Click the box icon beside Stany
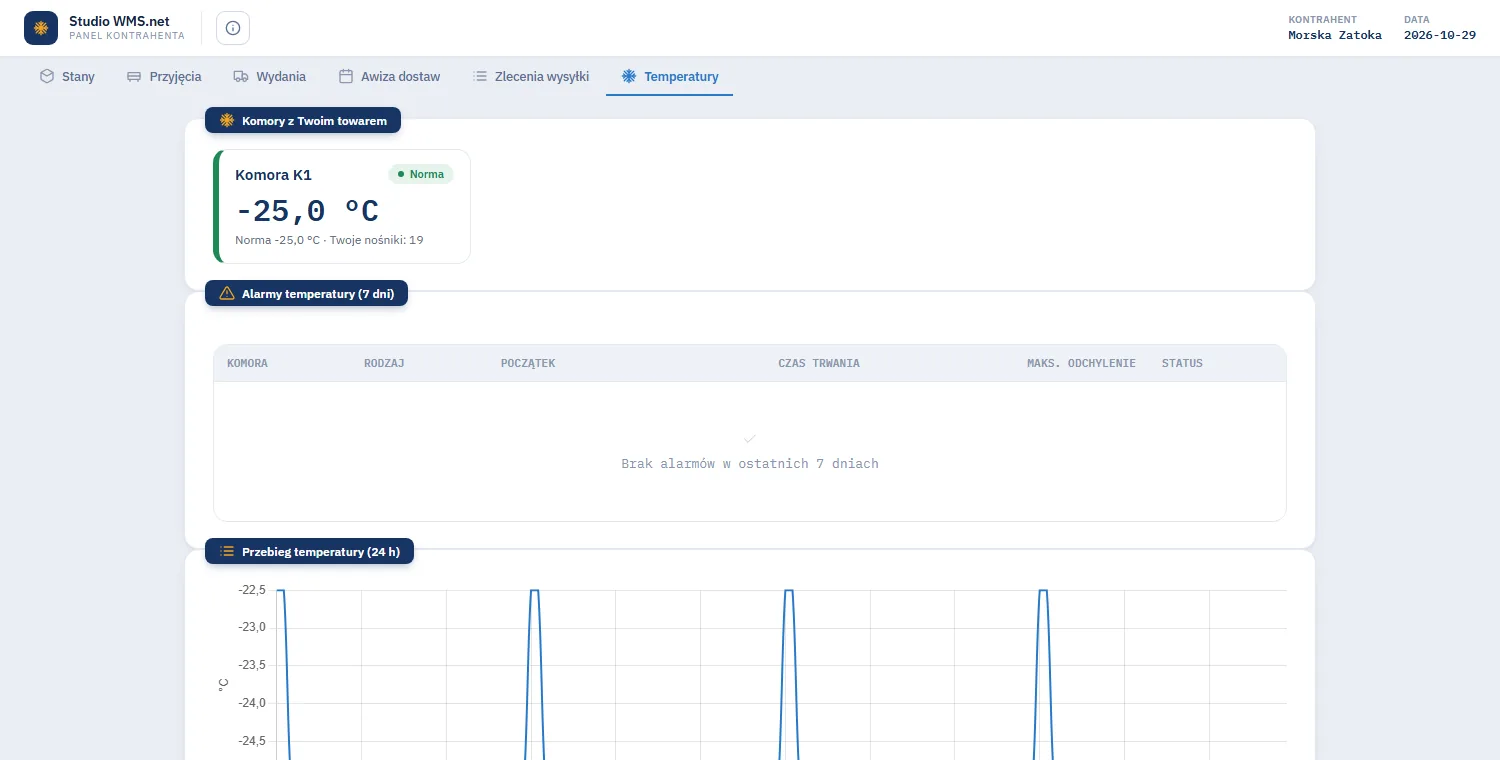Screen dimensions: 1500x760 (x=47, y=76)
